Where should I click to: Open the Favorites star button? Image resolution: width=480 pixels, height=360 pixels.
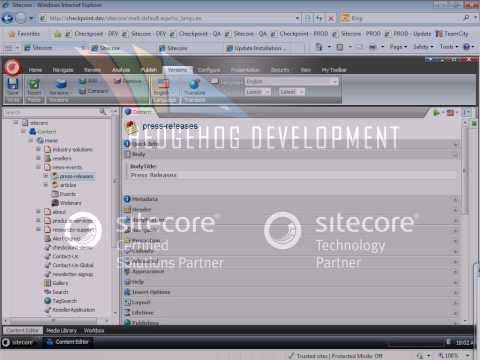point(24,34)
